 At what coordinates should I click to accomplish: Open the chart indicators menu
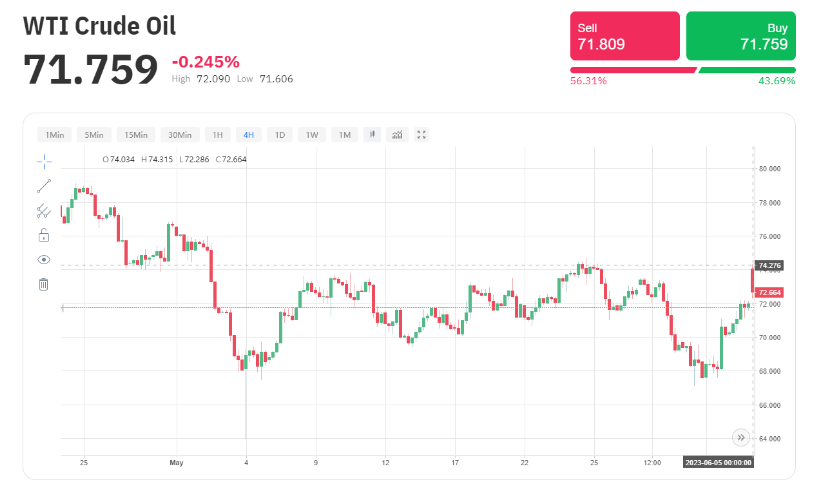tap(397, 134)
